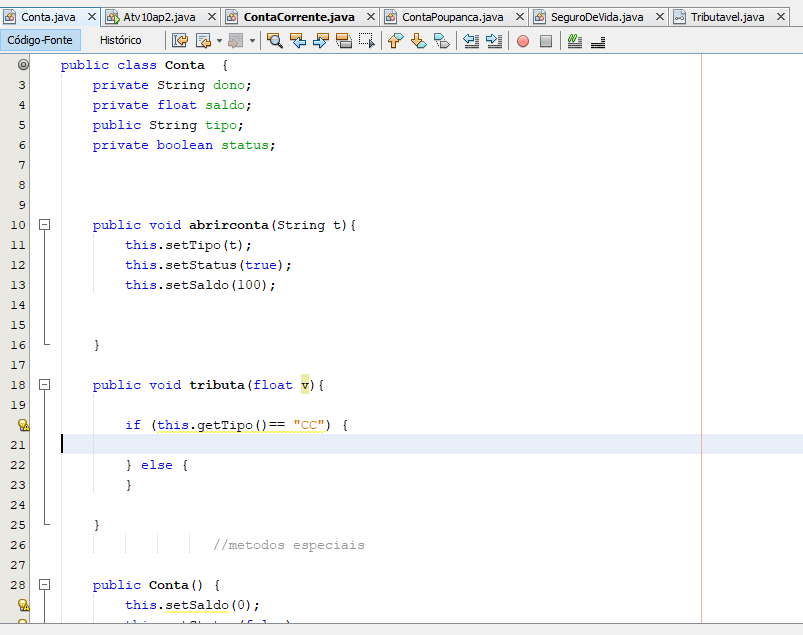Image resolution: width=803 pixels, height=635 pixels.
Task: Toggle Rectangular Selection mode
Action: pyautogui.click(x=367, y=41)
